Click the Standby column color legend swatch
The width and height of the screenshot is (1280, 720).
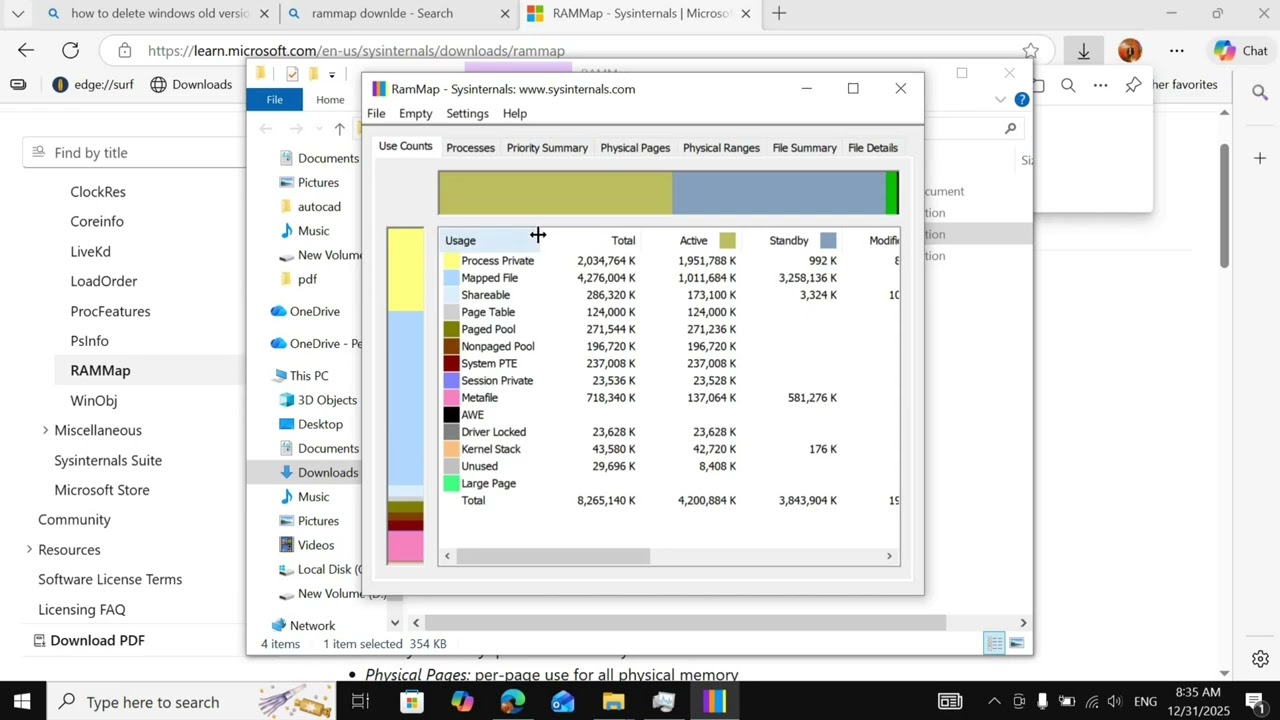[x=828, y=241]
